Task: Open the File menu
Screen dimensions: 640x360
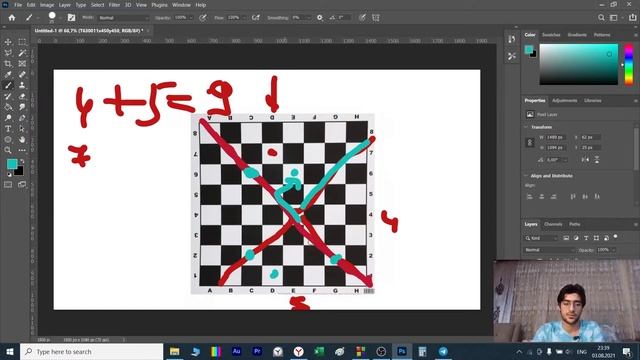Action: point(18,5)
